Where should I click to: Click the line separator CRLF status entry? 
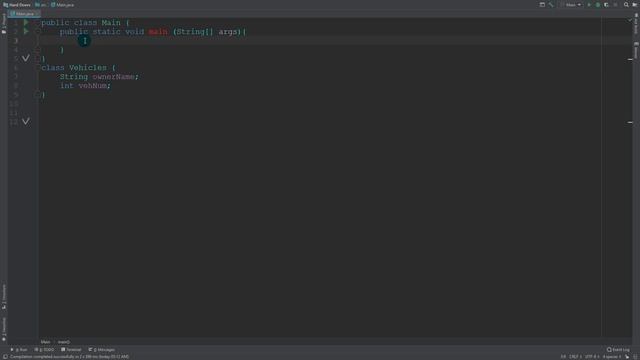(x=576, y=357)
